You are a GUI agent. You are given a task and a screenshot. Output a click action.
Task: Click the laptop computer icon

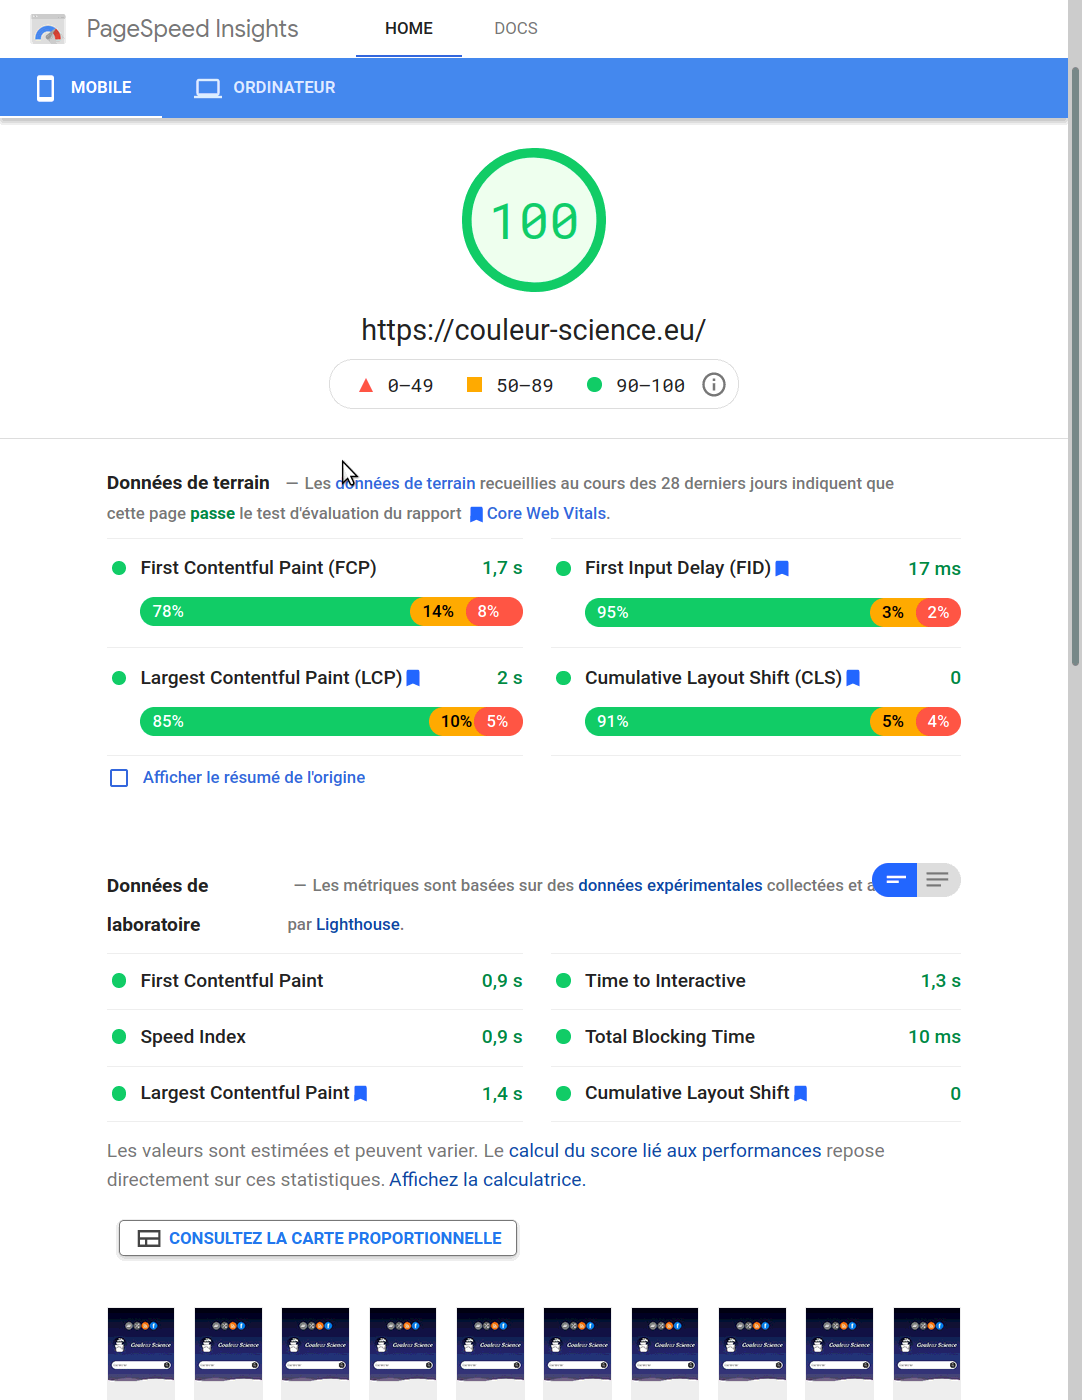(x=208, y=88)
